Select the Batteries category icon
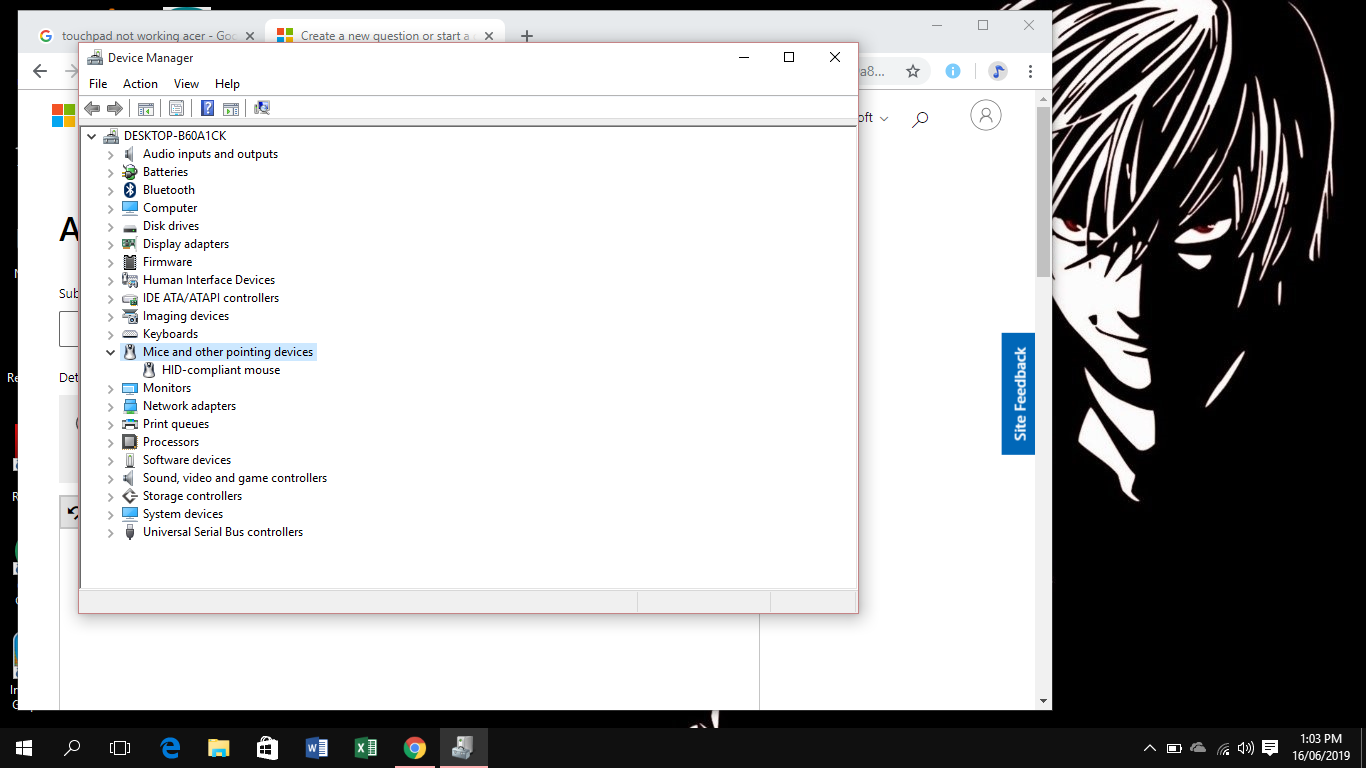The width and height of the screenshot is (1366, 768). [130, 172]
